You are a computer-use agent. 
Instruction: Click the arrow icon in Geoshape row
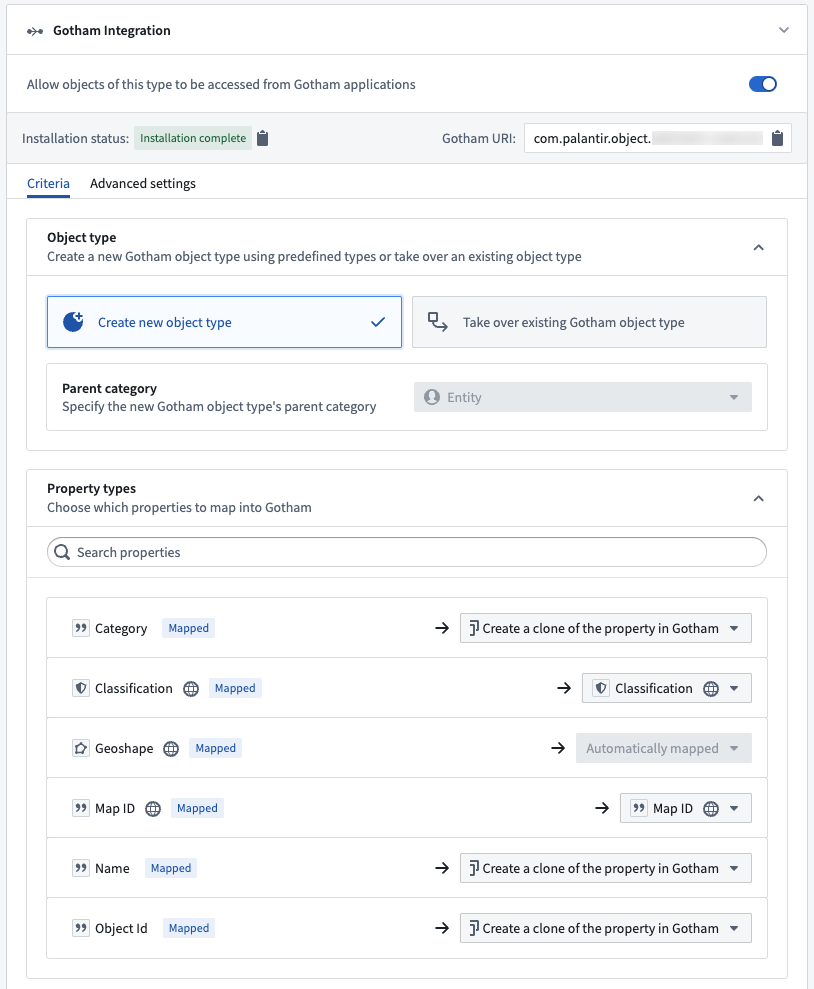click(x=558, y=748)
